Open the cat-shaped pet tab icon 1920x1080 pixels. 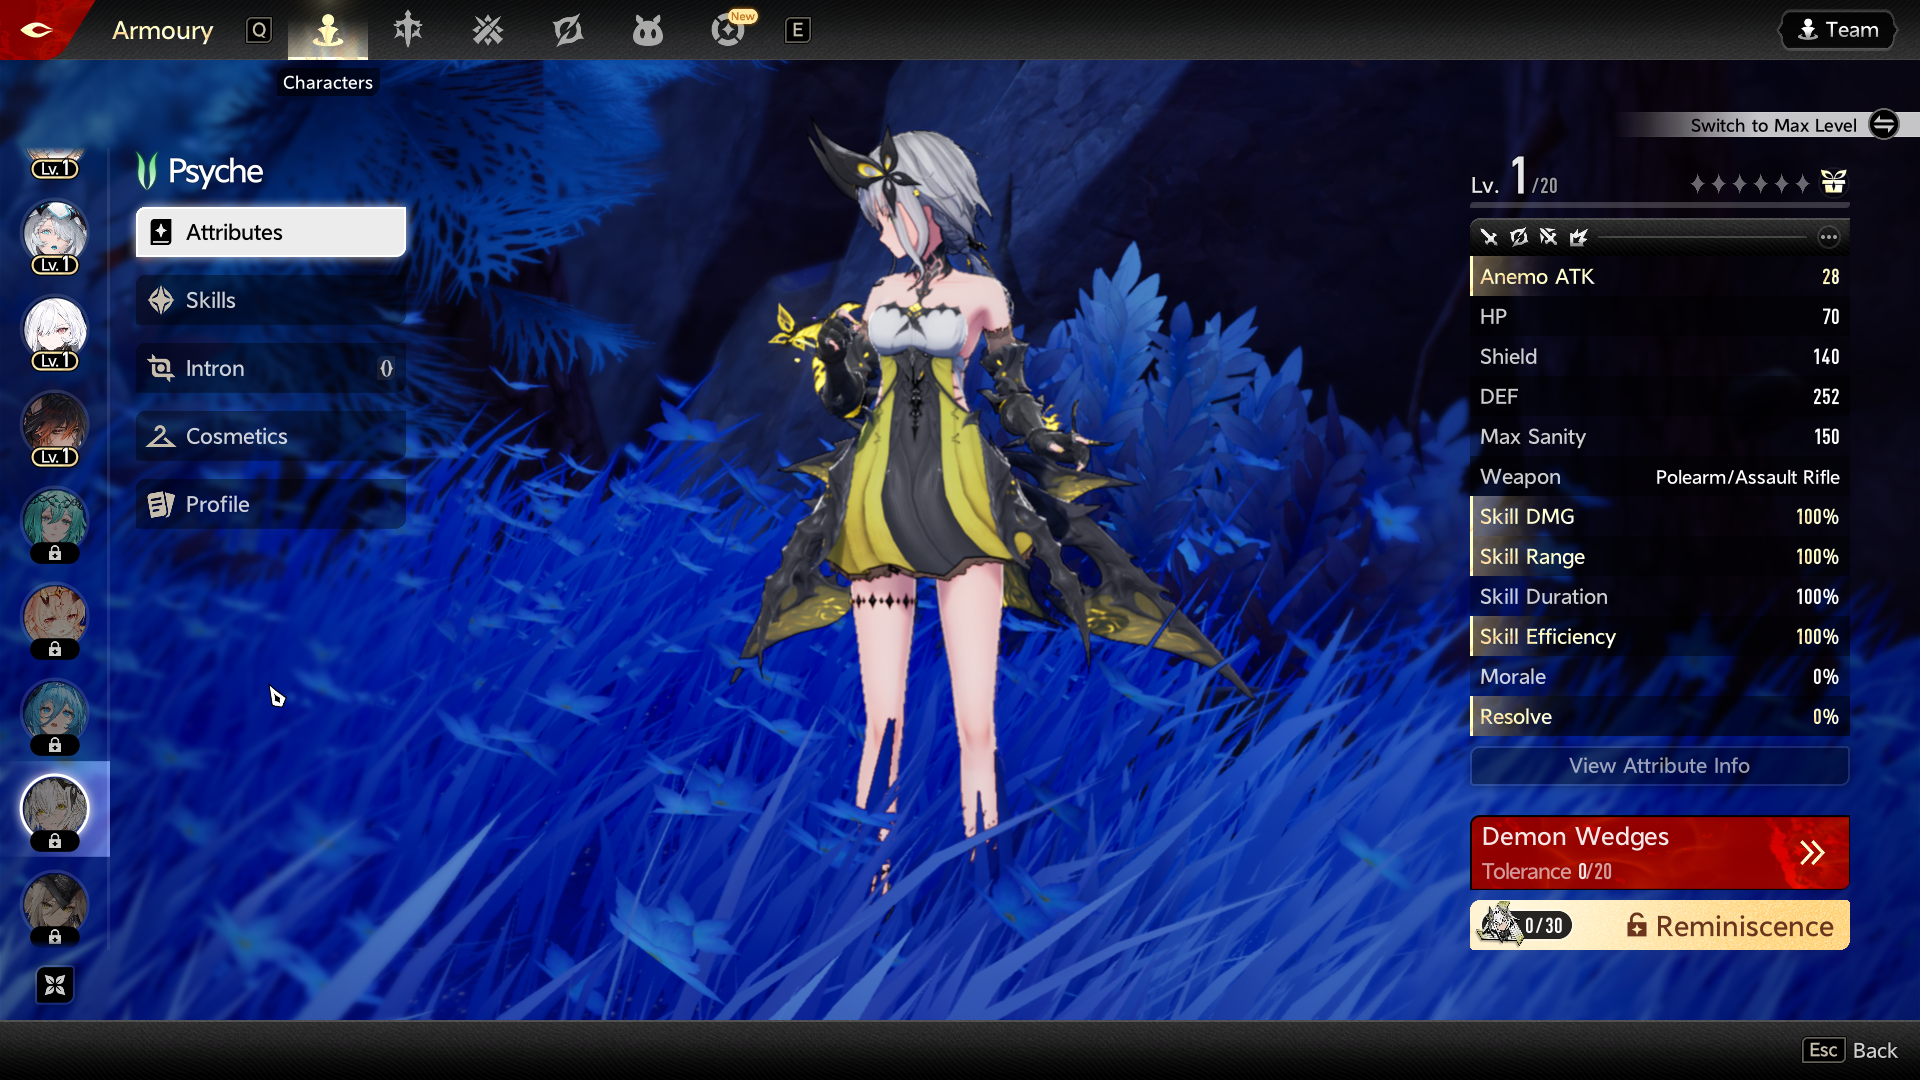(x=648, y=30)
